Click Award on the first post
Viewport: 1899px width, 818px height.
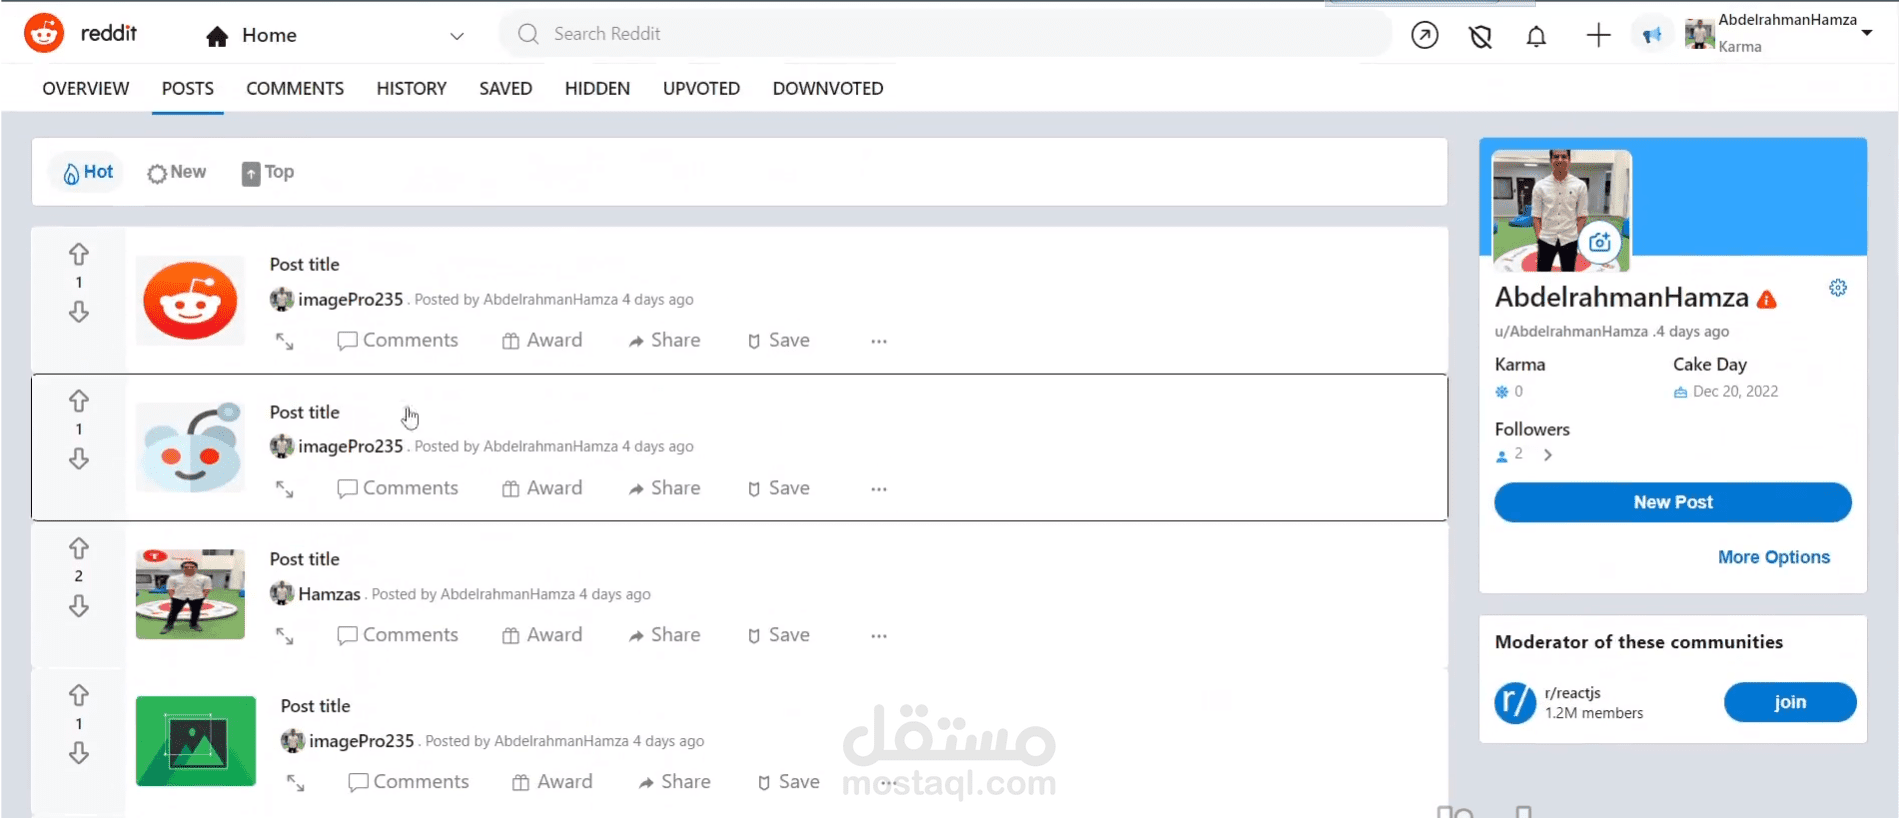[x=541, y=340]
